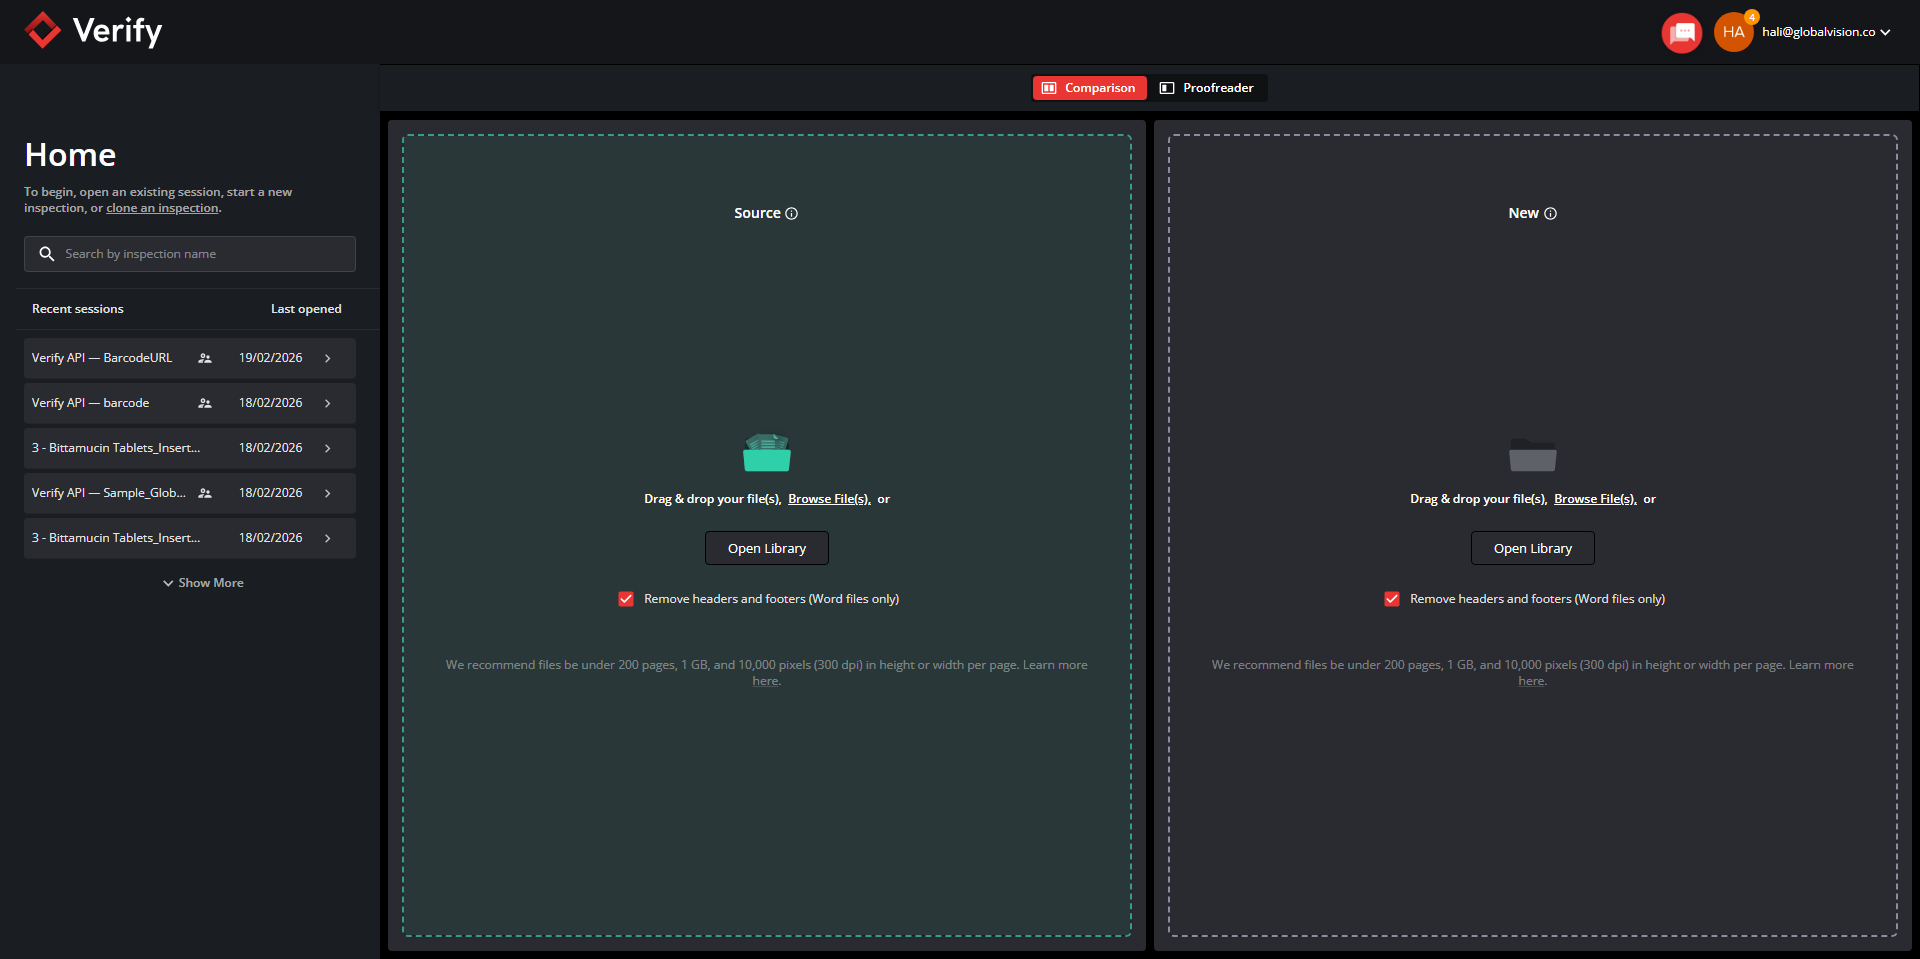Select Verify API — BarcodeURL session name
The width and height of the screenshot is (1920, 959).
pyautogui.click(x=102, y=358)
